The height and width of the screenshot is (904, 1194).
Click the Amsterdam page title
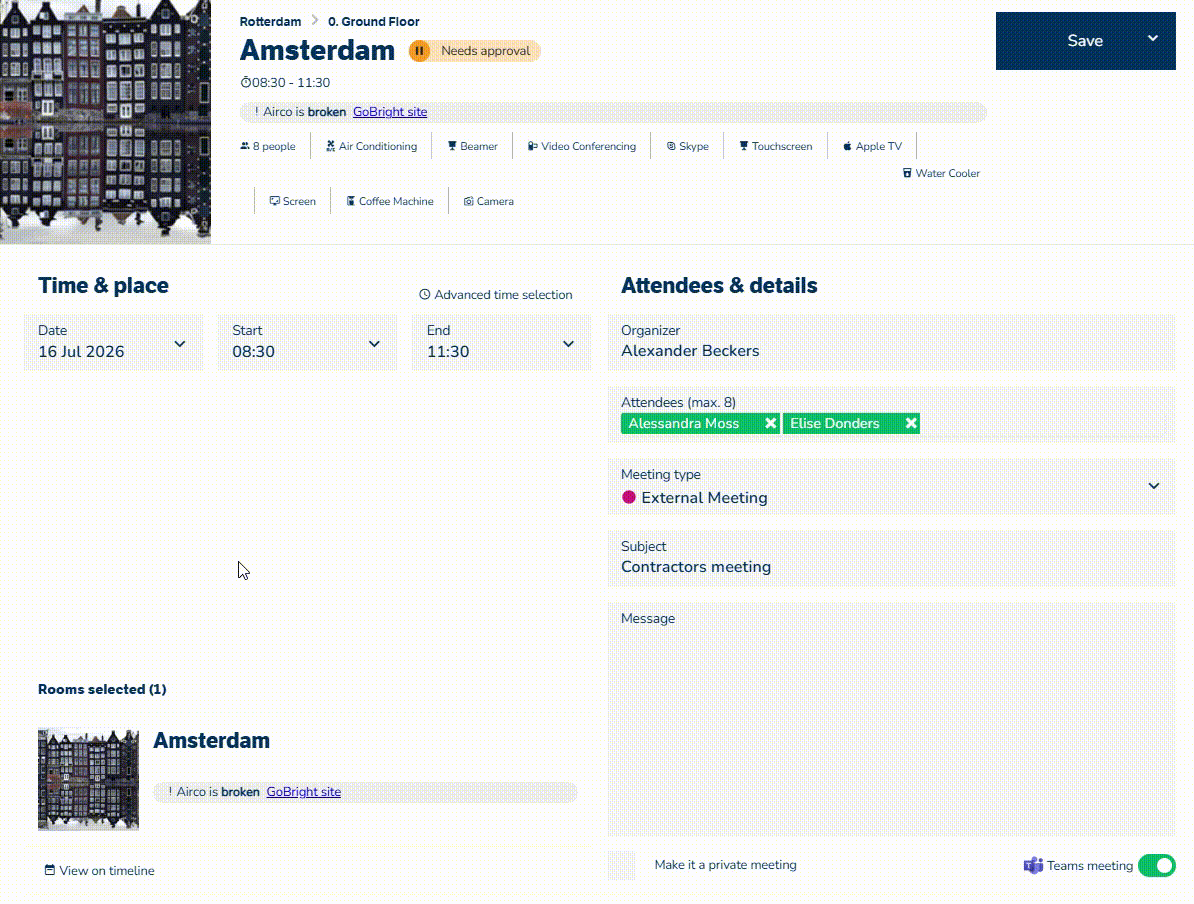[x=318, y=50]
